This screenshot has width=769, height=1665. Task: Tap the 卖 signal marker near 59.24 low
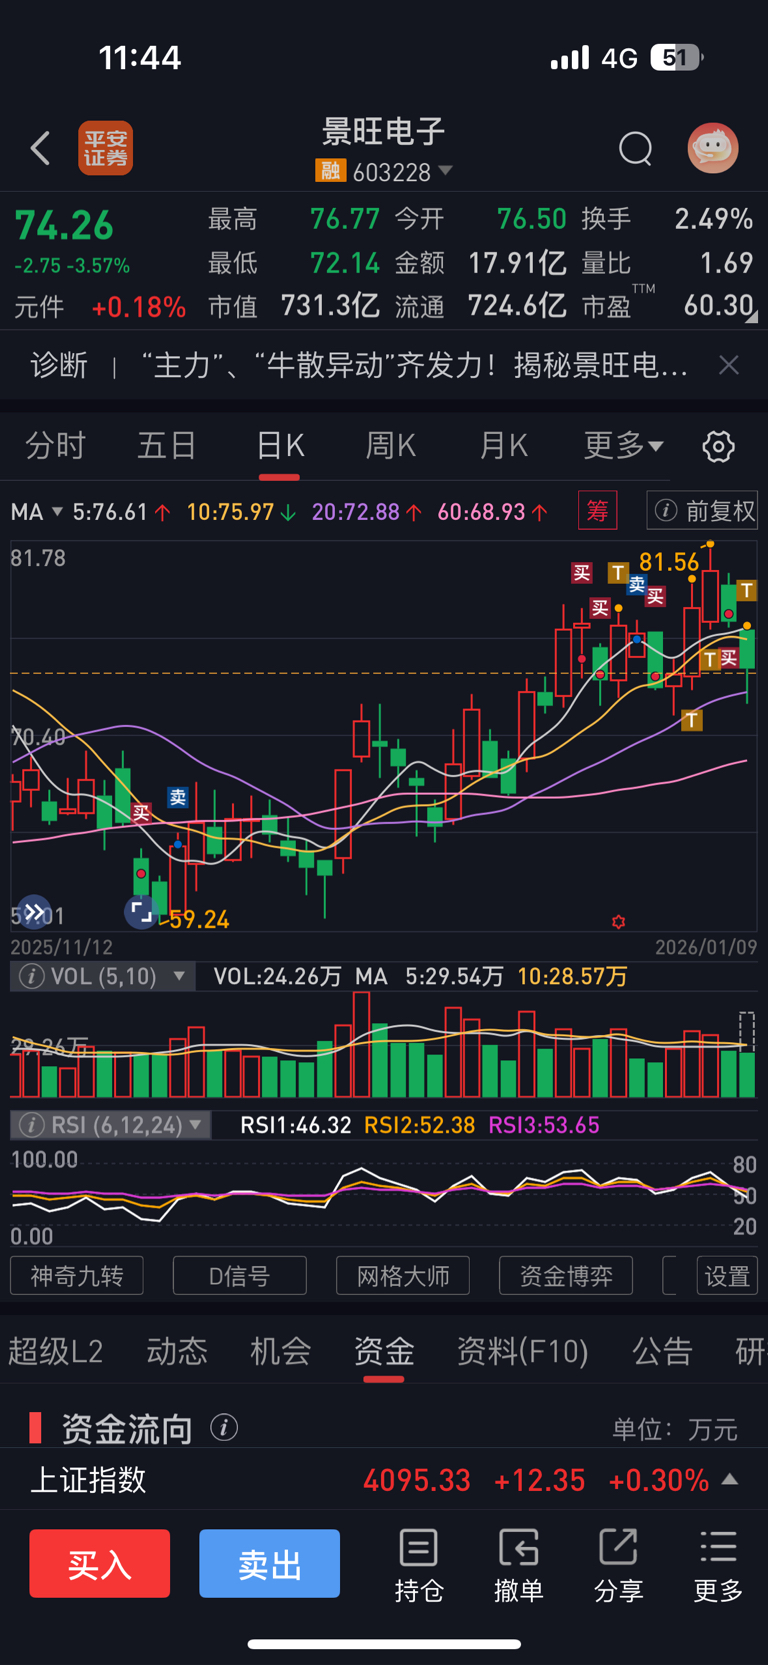pos(178,797)
